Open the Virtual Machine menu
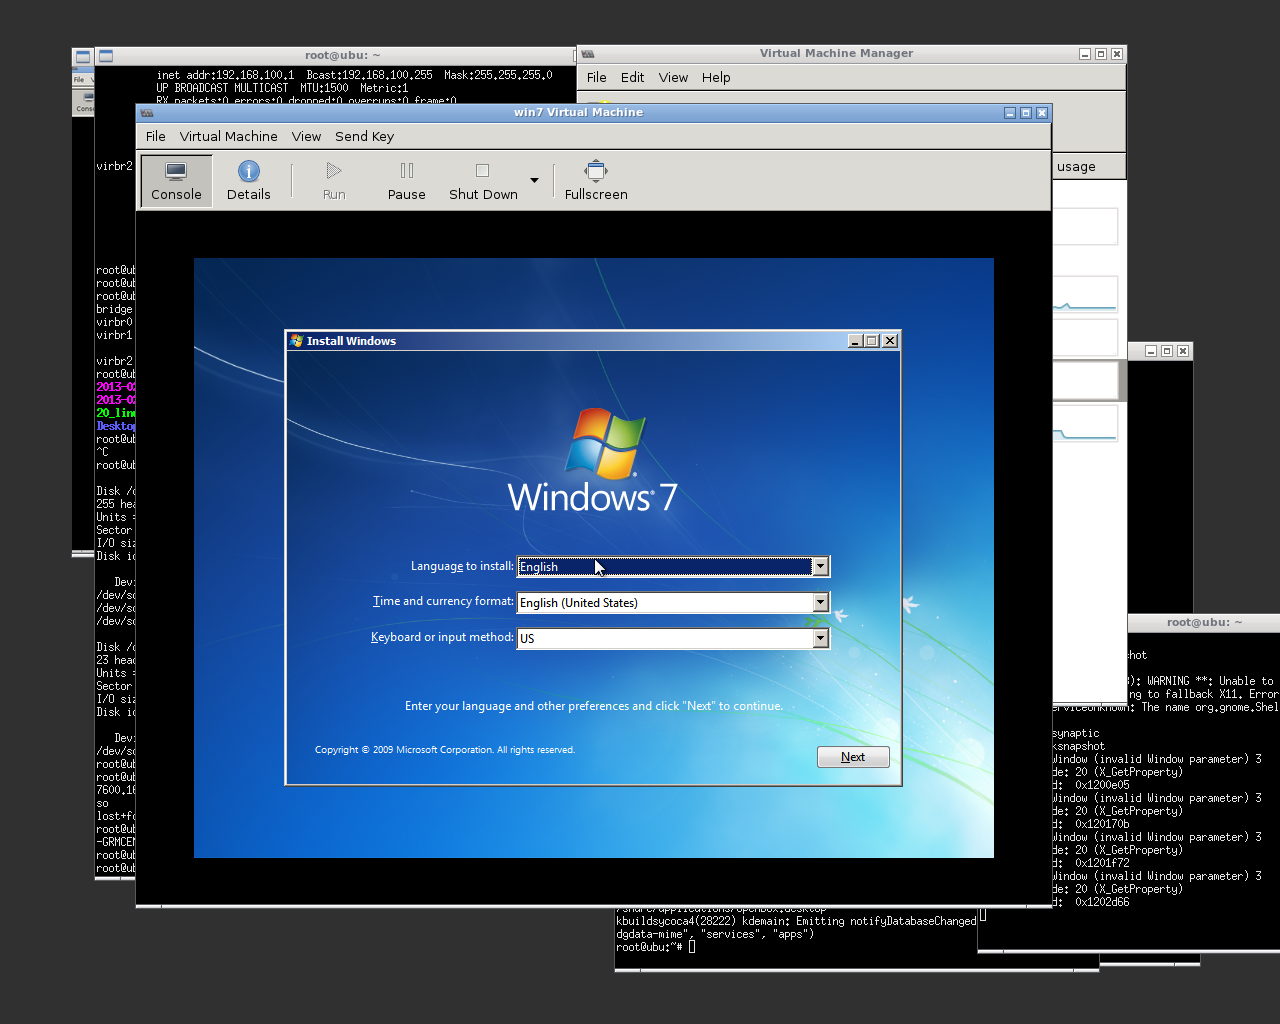Image resolution: width=1280 pixels, height=1024 pixels. point(228,137)
